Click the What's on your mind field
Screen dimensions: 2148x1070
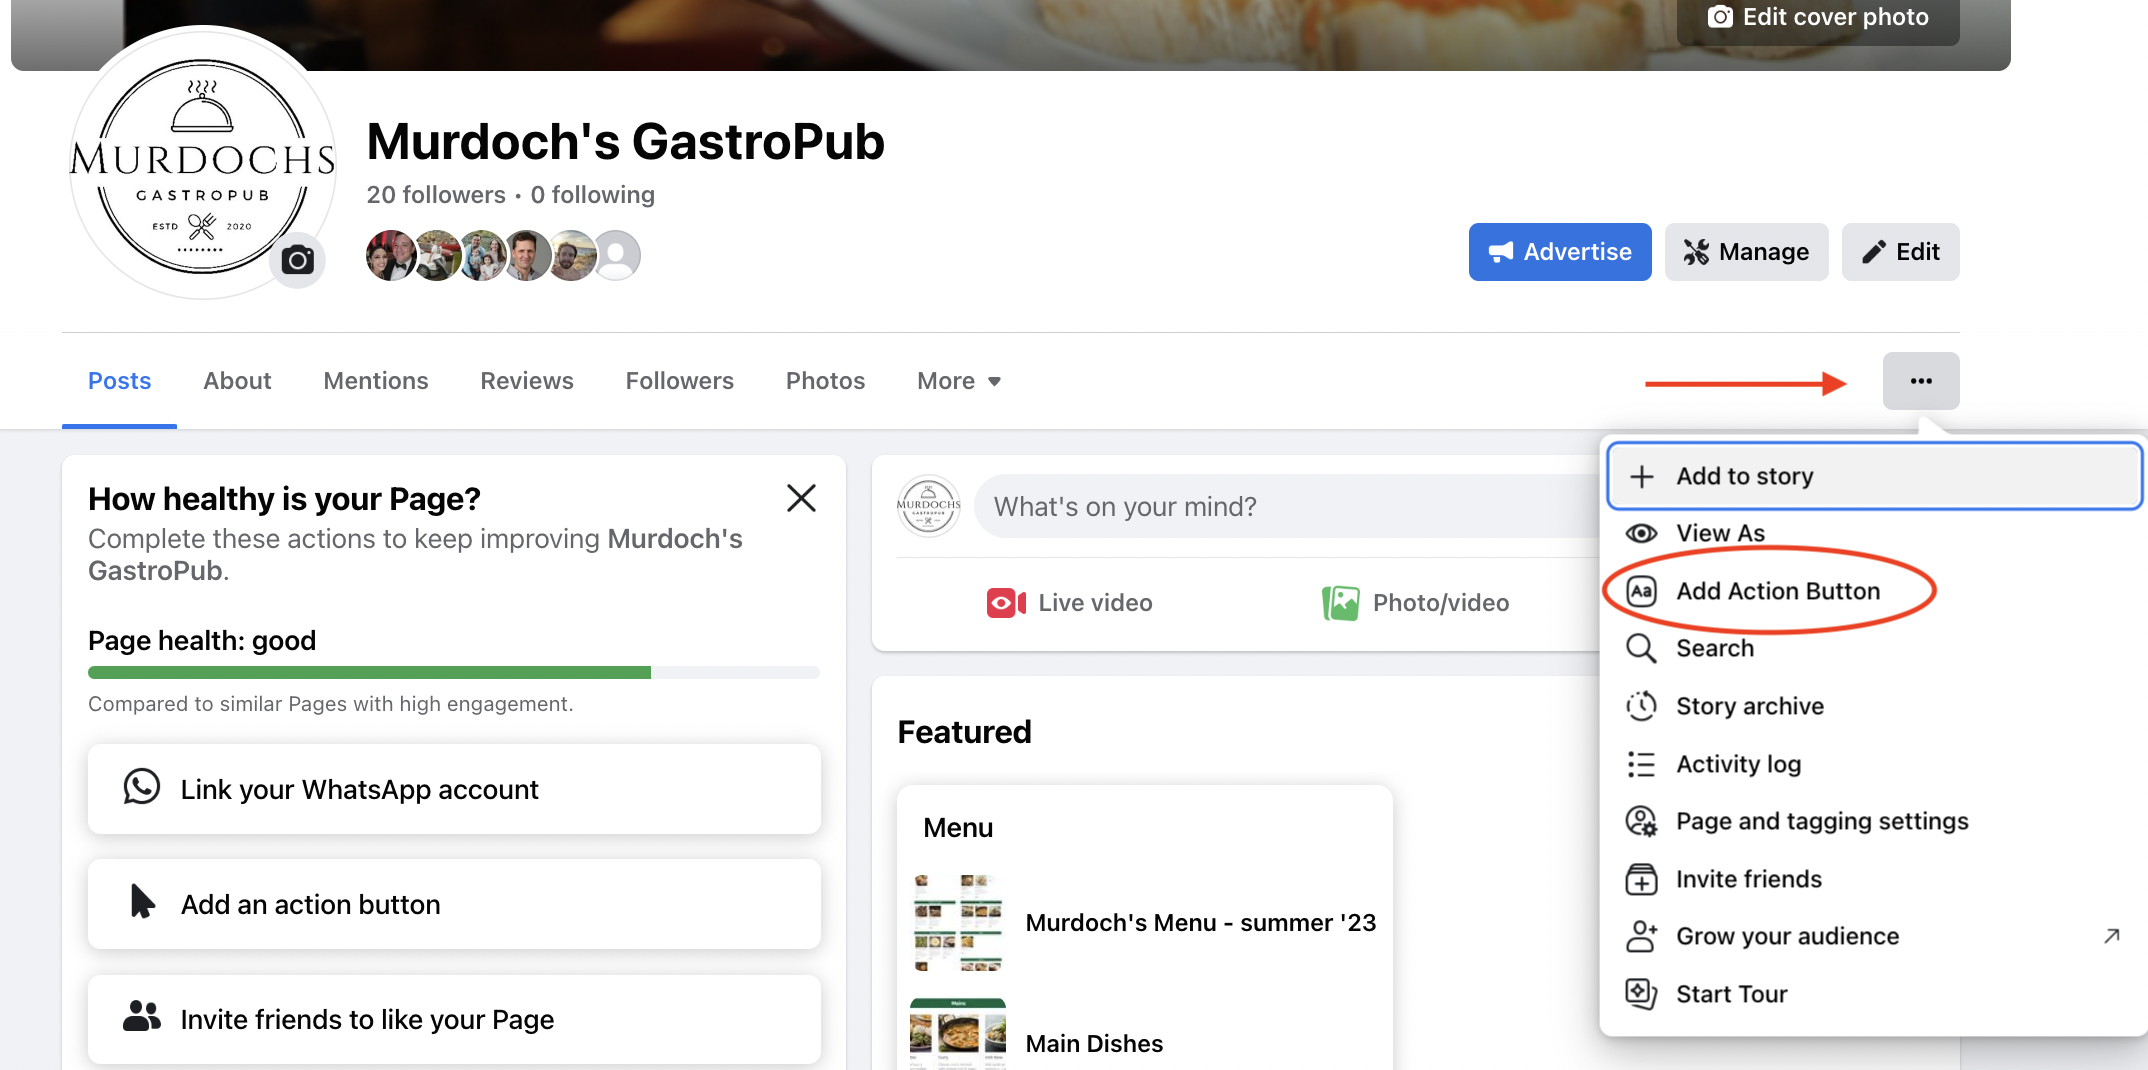coord(1286,506)
